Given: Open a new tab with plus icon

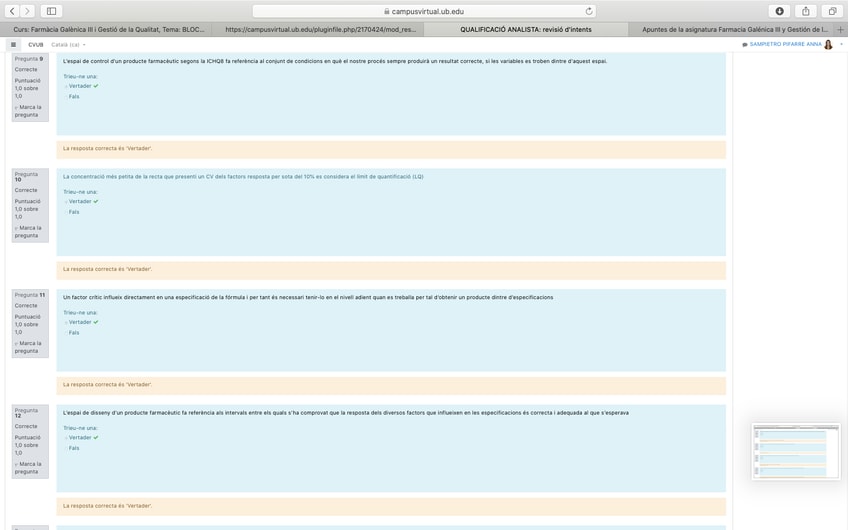Looking at the screenshot, I should (840, 30).
